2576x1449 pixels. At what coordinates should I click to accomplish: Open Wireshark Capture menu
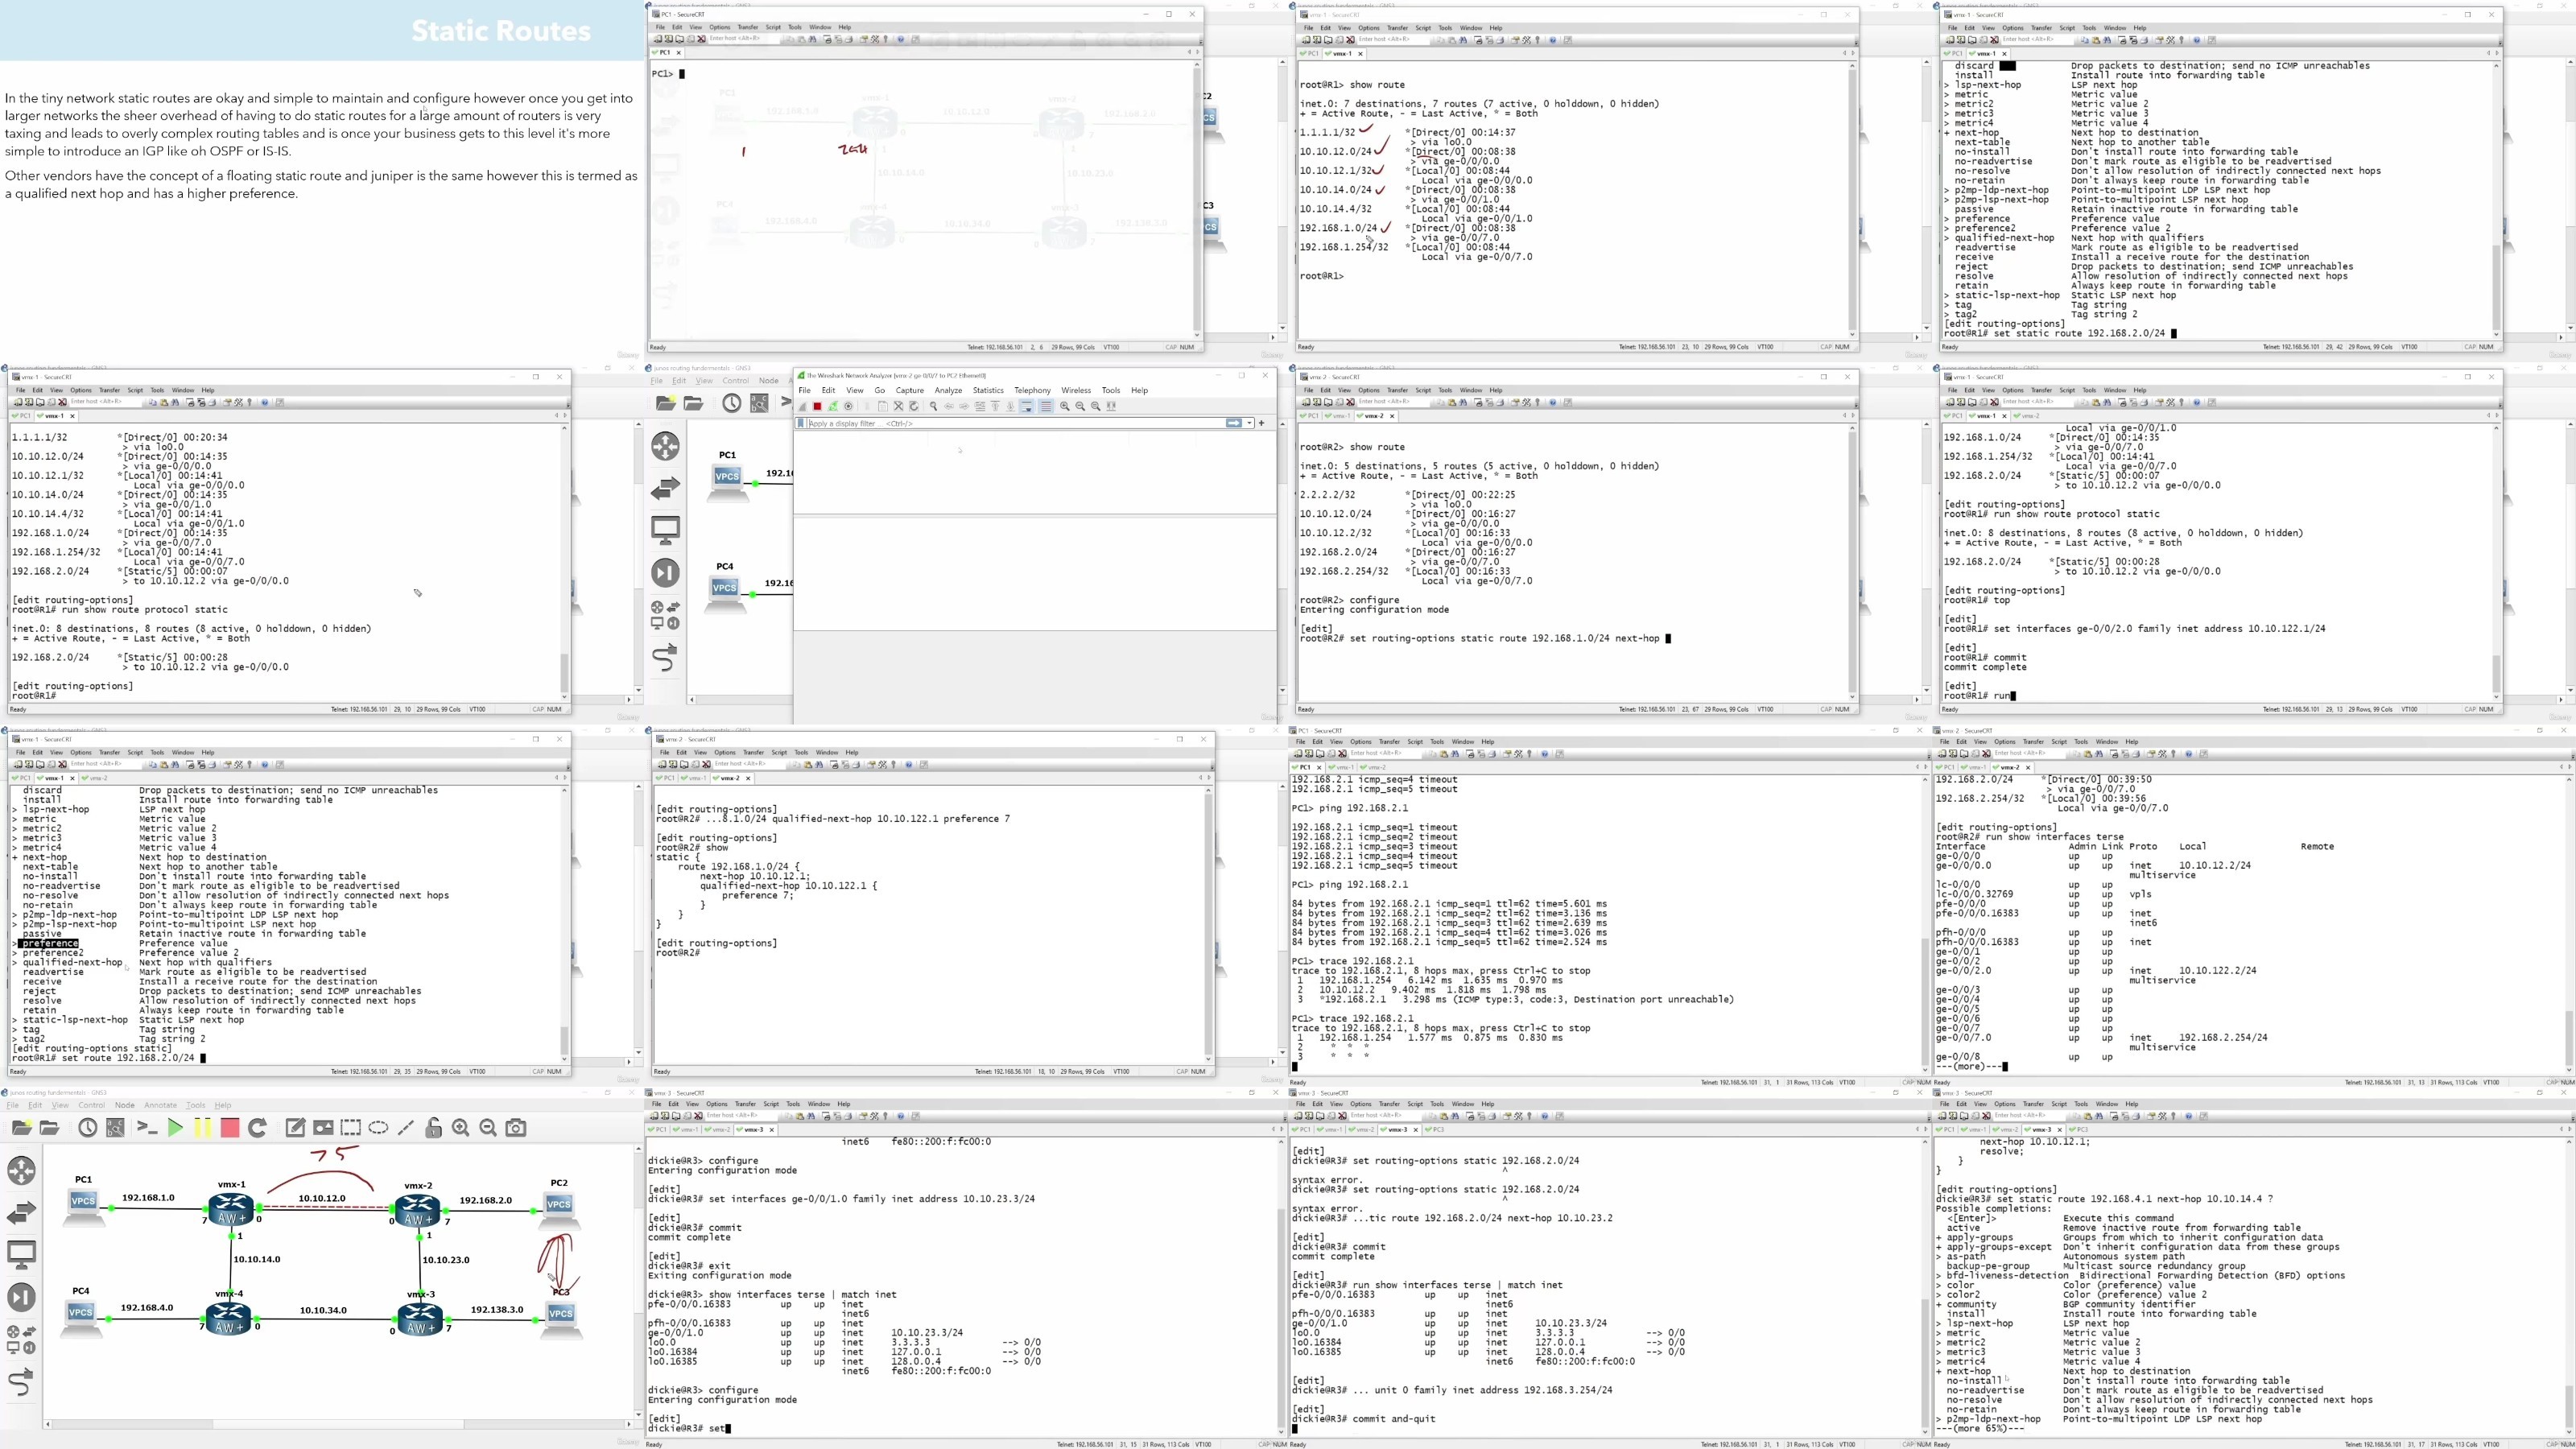[909, 390]
